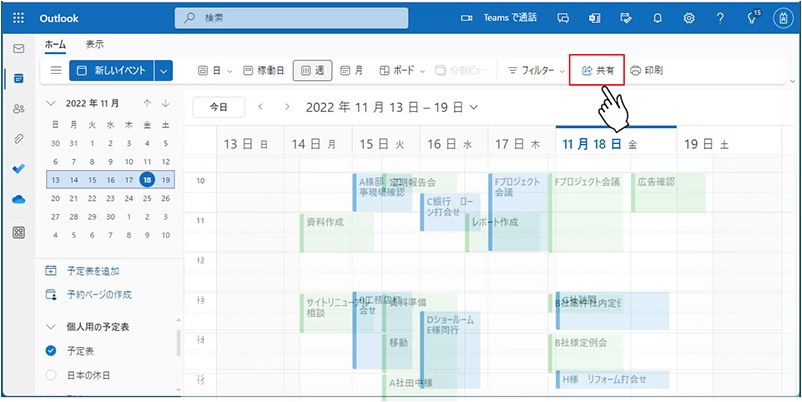Click the settings gear icon
The height and width of the screenshot is (402, 802).
coord(689,18)
